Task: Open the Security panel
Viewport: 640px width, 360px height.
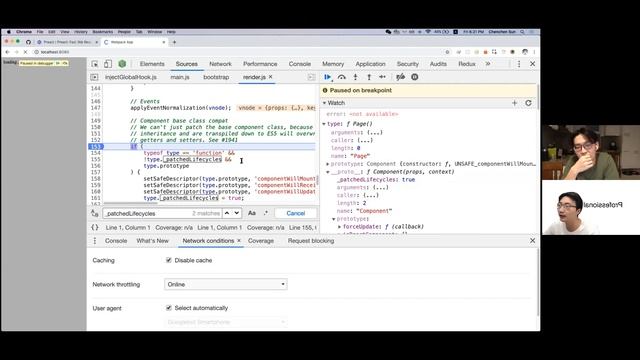Action: pyautogui.click(x=408, y=64)
